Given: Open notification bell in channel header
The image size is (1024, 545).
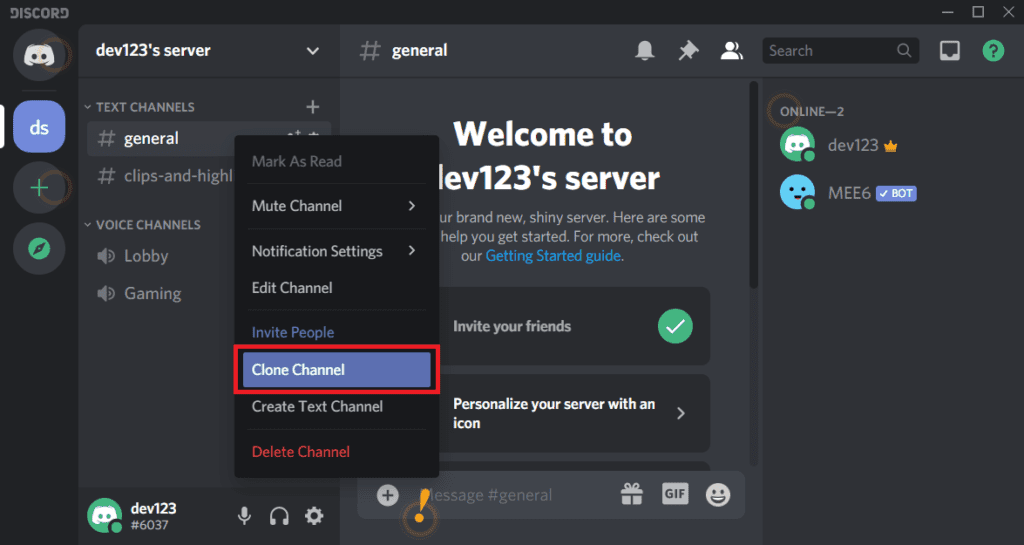Looking at the screenshot, I should coord(645,51).
